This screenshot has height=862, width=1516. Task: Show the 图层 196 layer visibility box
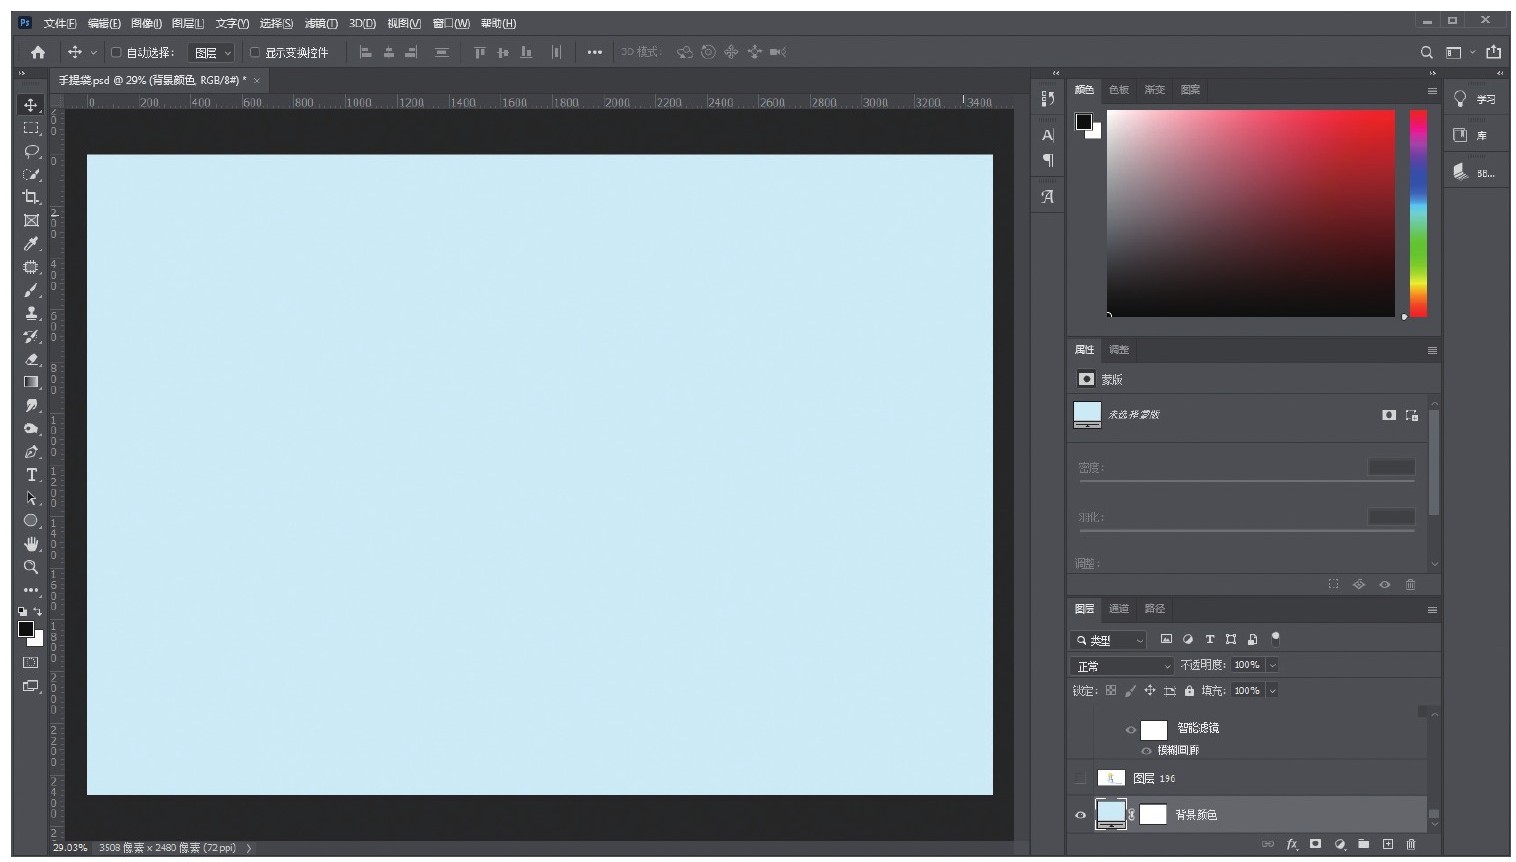[1080, 778]
